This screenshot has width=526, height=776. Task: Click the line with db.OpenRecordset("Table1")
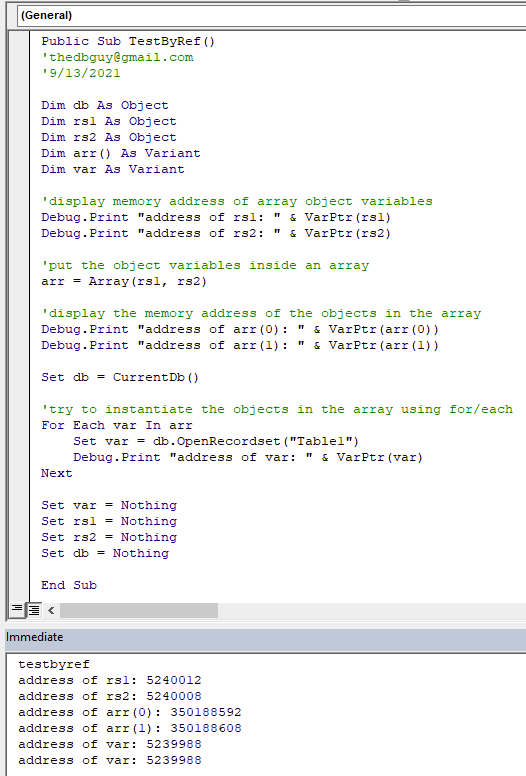click(x=216, y=441)
